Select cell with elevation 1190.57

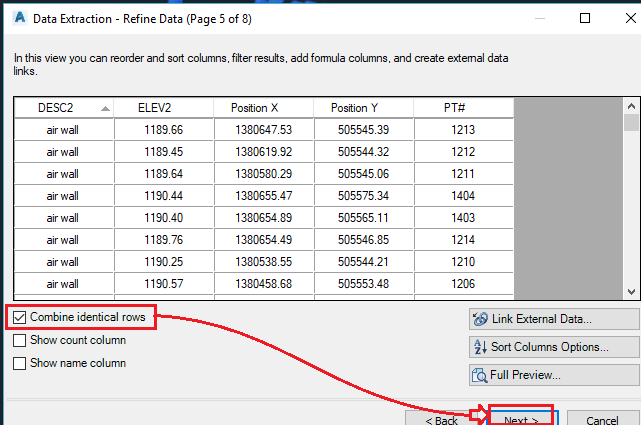tap(164, 284)
